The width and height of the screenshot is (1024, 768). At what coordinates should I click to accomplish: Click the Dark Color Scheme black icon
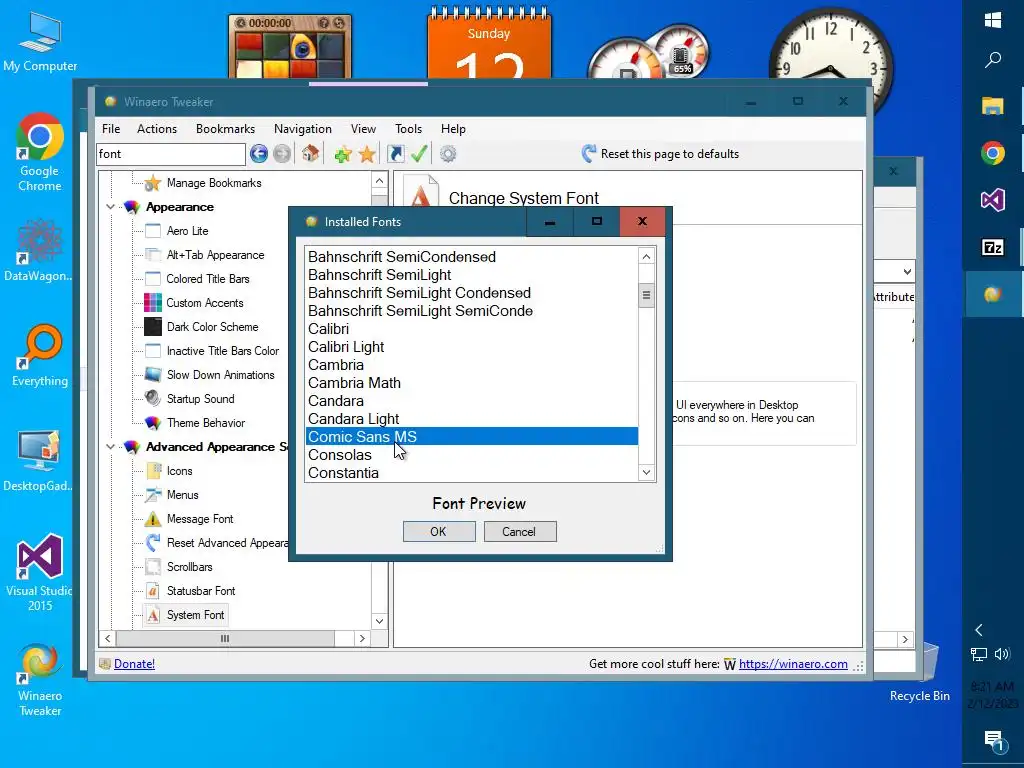tap(153, 327)
